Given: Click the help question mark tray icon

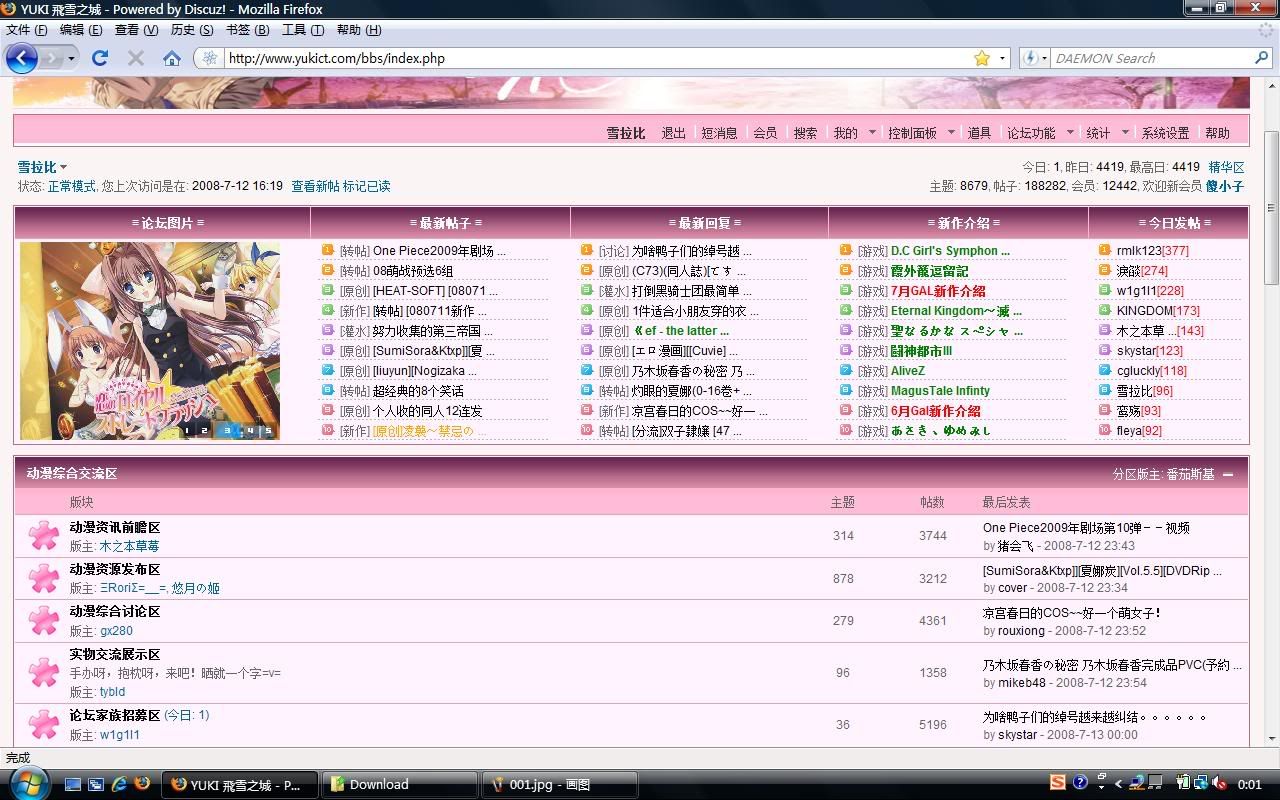Looking at the screenshot, I should pos(1080,783).
